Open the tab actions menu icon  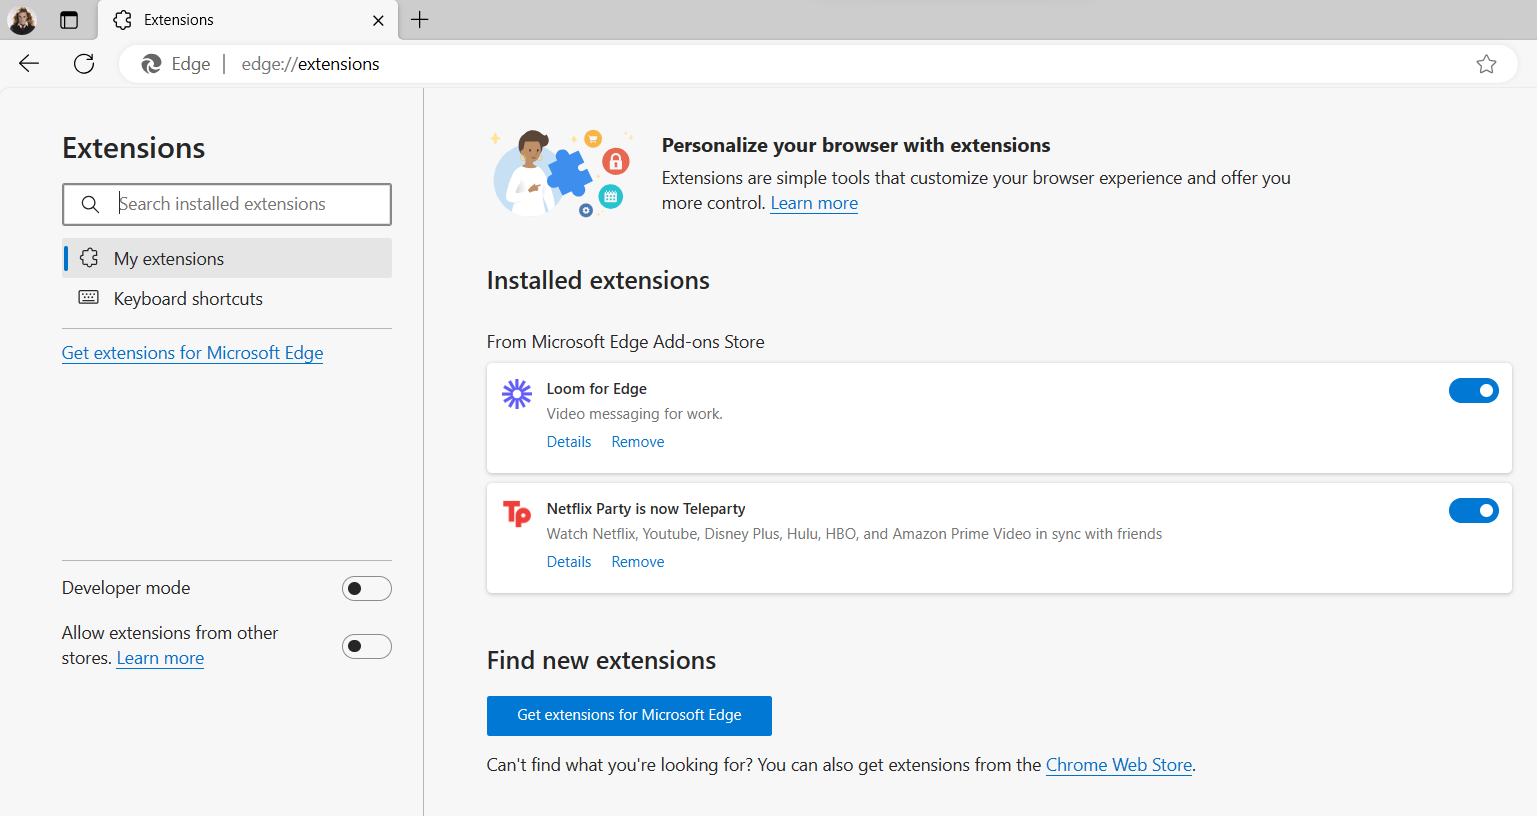tap(69, 20)
